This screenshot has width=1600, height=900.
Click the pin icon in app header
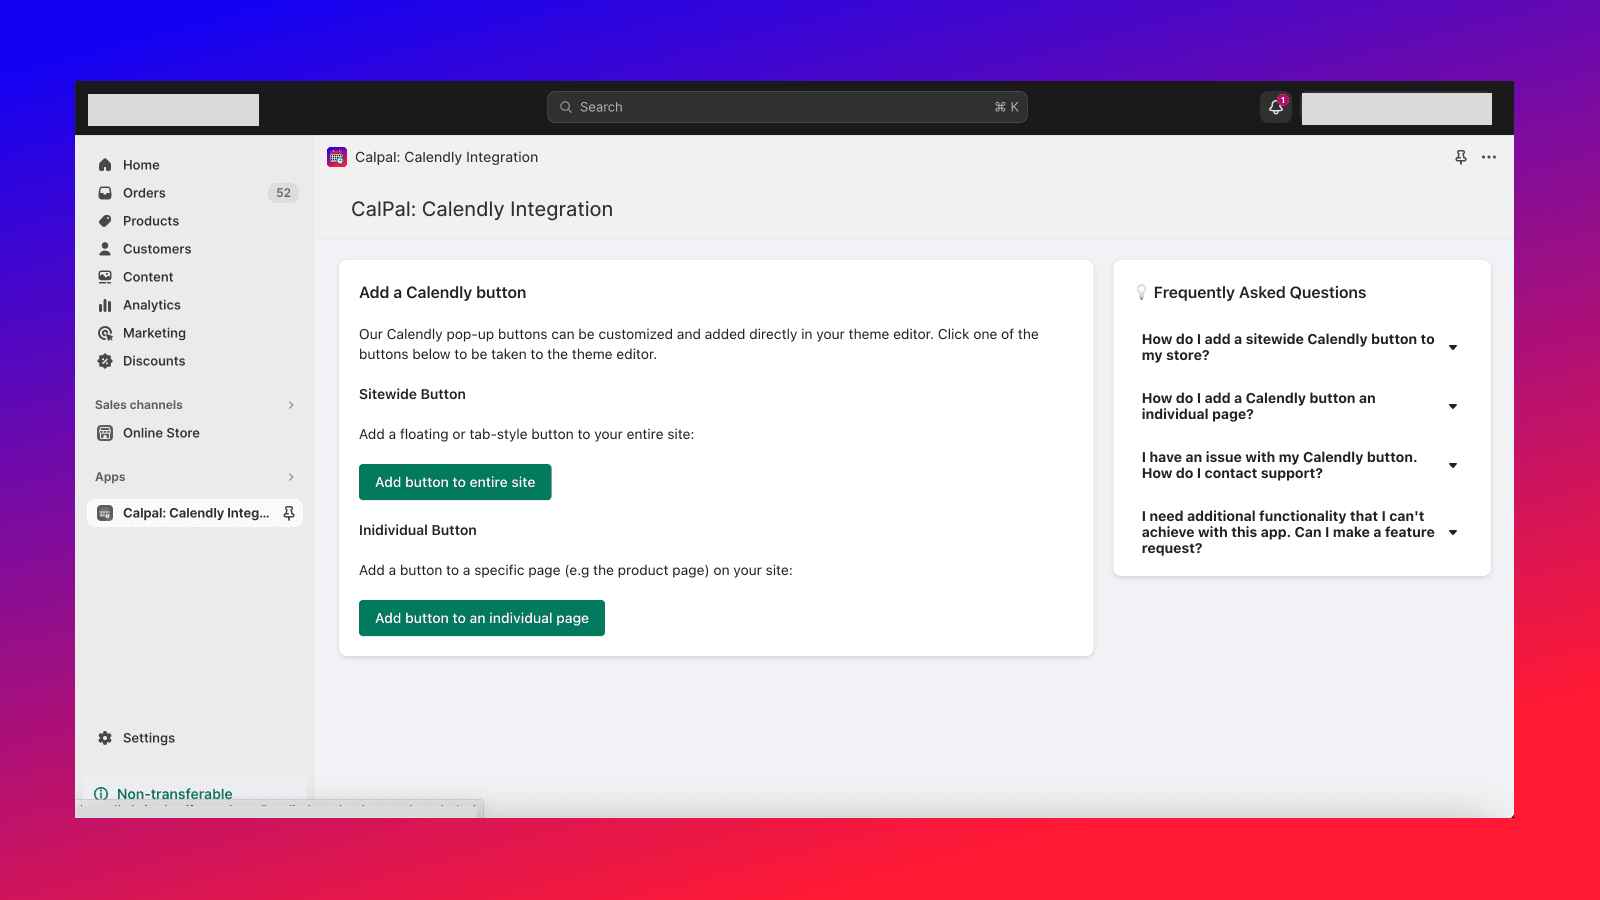(x=1461, y=157)
